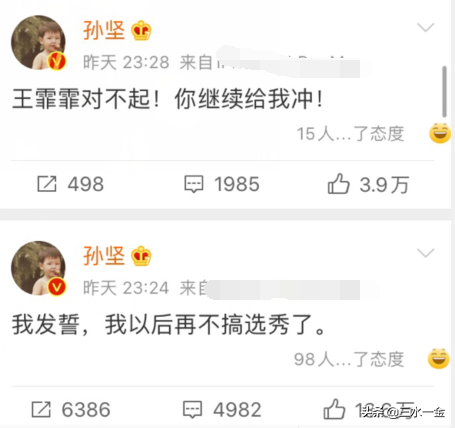The width and height of the screenshot is (455, 428).
Task: Like the post with 3.9万 thumbs up
Action: pyautogui.click(x=338, y=184)
